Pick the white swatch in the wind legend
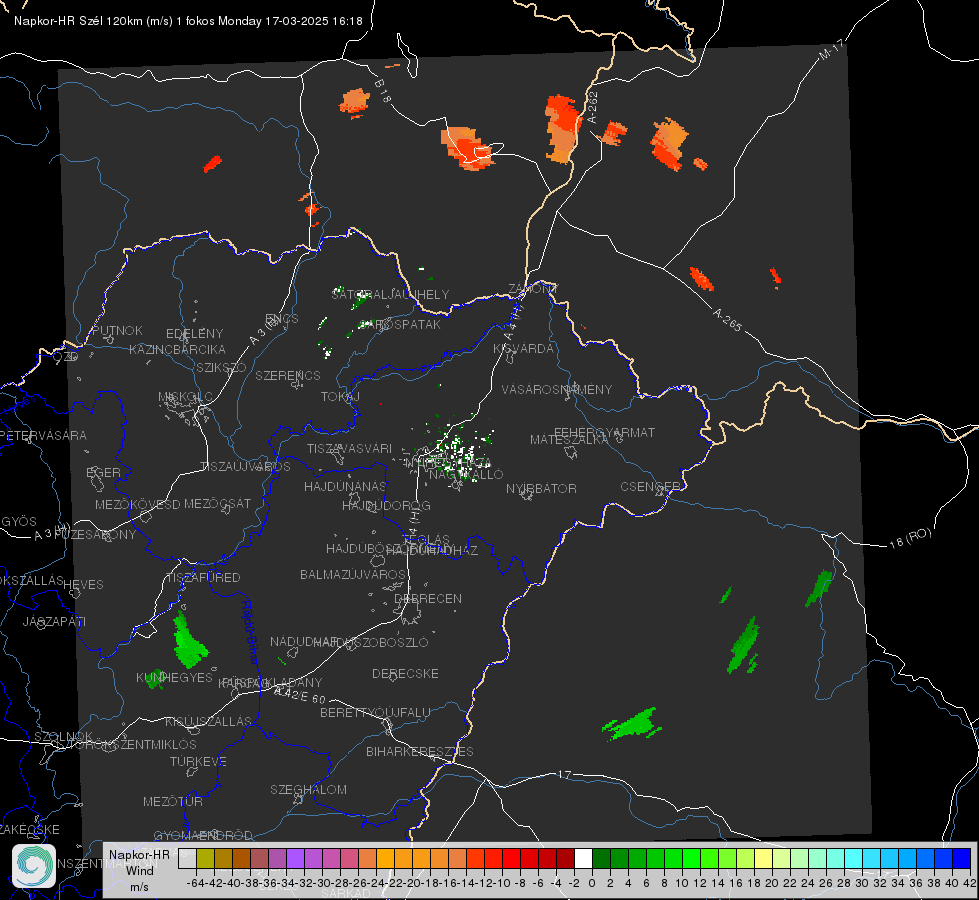 [583, 858]
